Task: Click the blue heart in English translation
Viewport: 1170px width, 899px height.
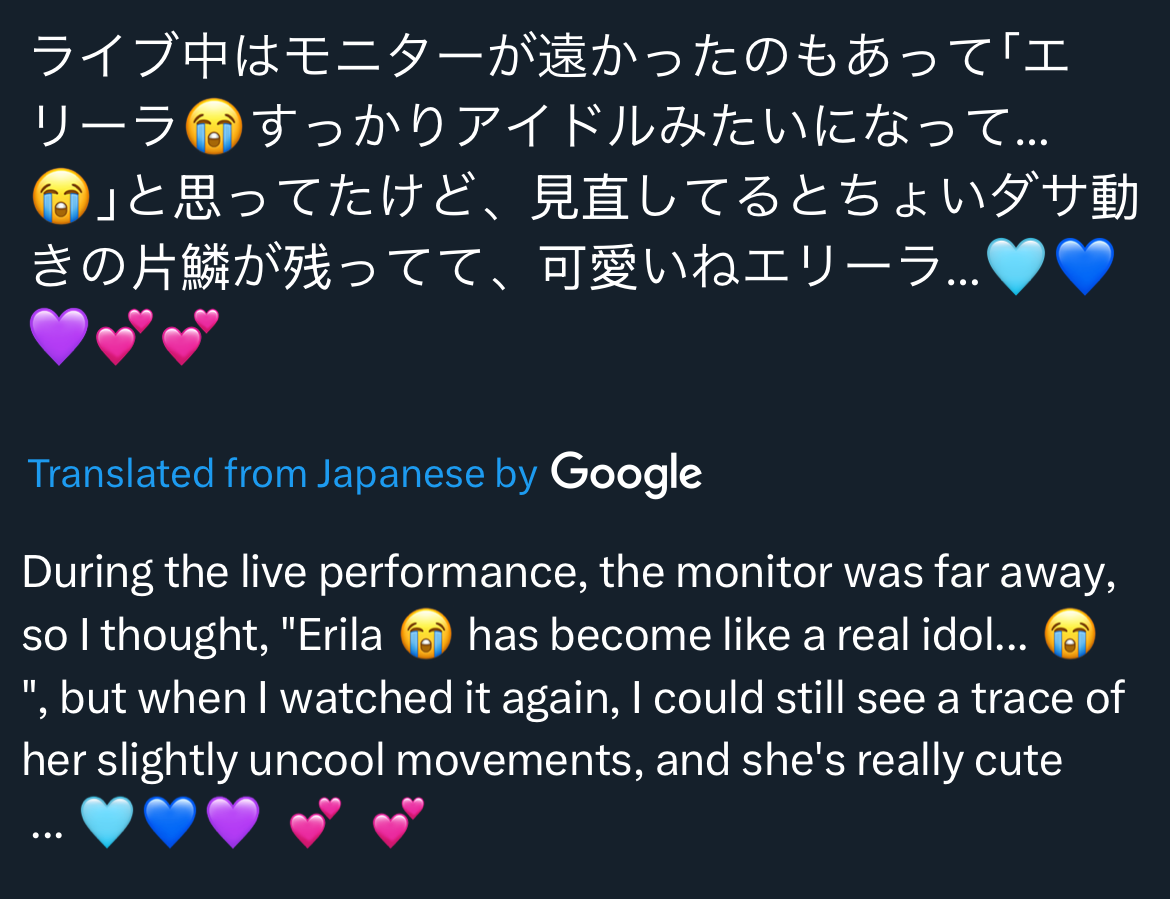Action: [x=170, y=822]
